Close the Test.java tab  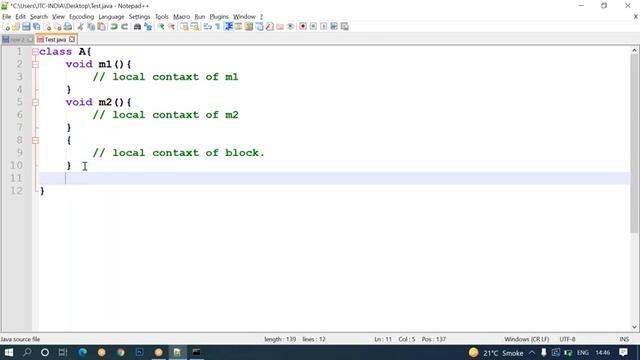tap(72, 40)
